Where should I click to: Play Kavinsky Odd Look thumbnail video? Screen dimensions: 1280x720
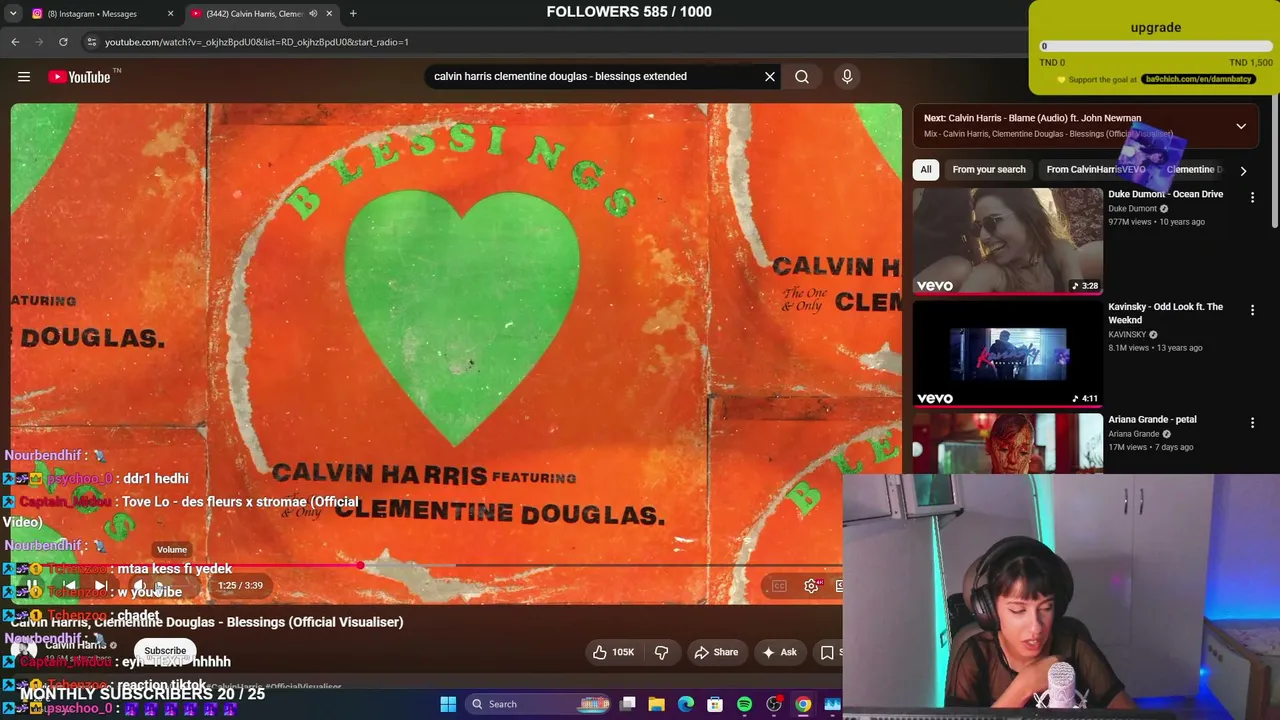point(1008,354)
